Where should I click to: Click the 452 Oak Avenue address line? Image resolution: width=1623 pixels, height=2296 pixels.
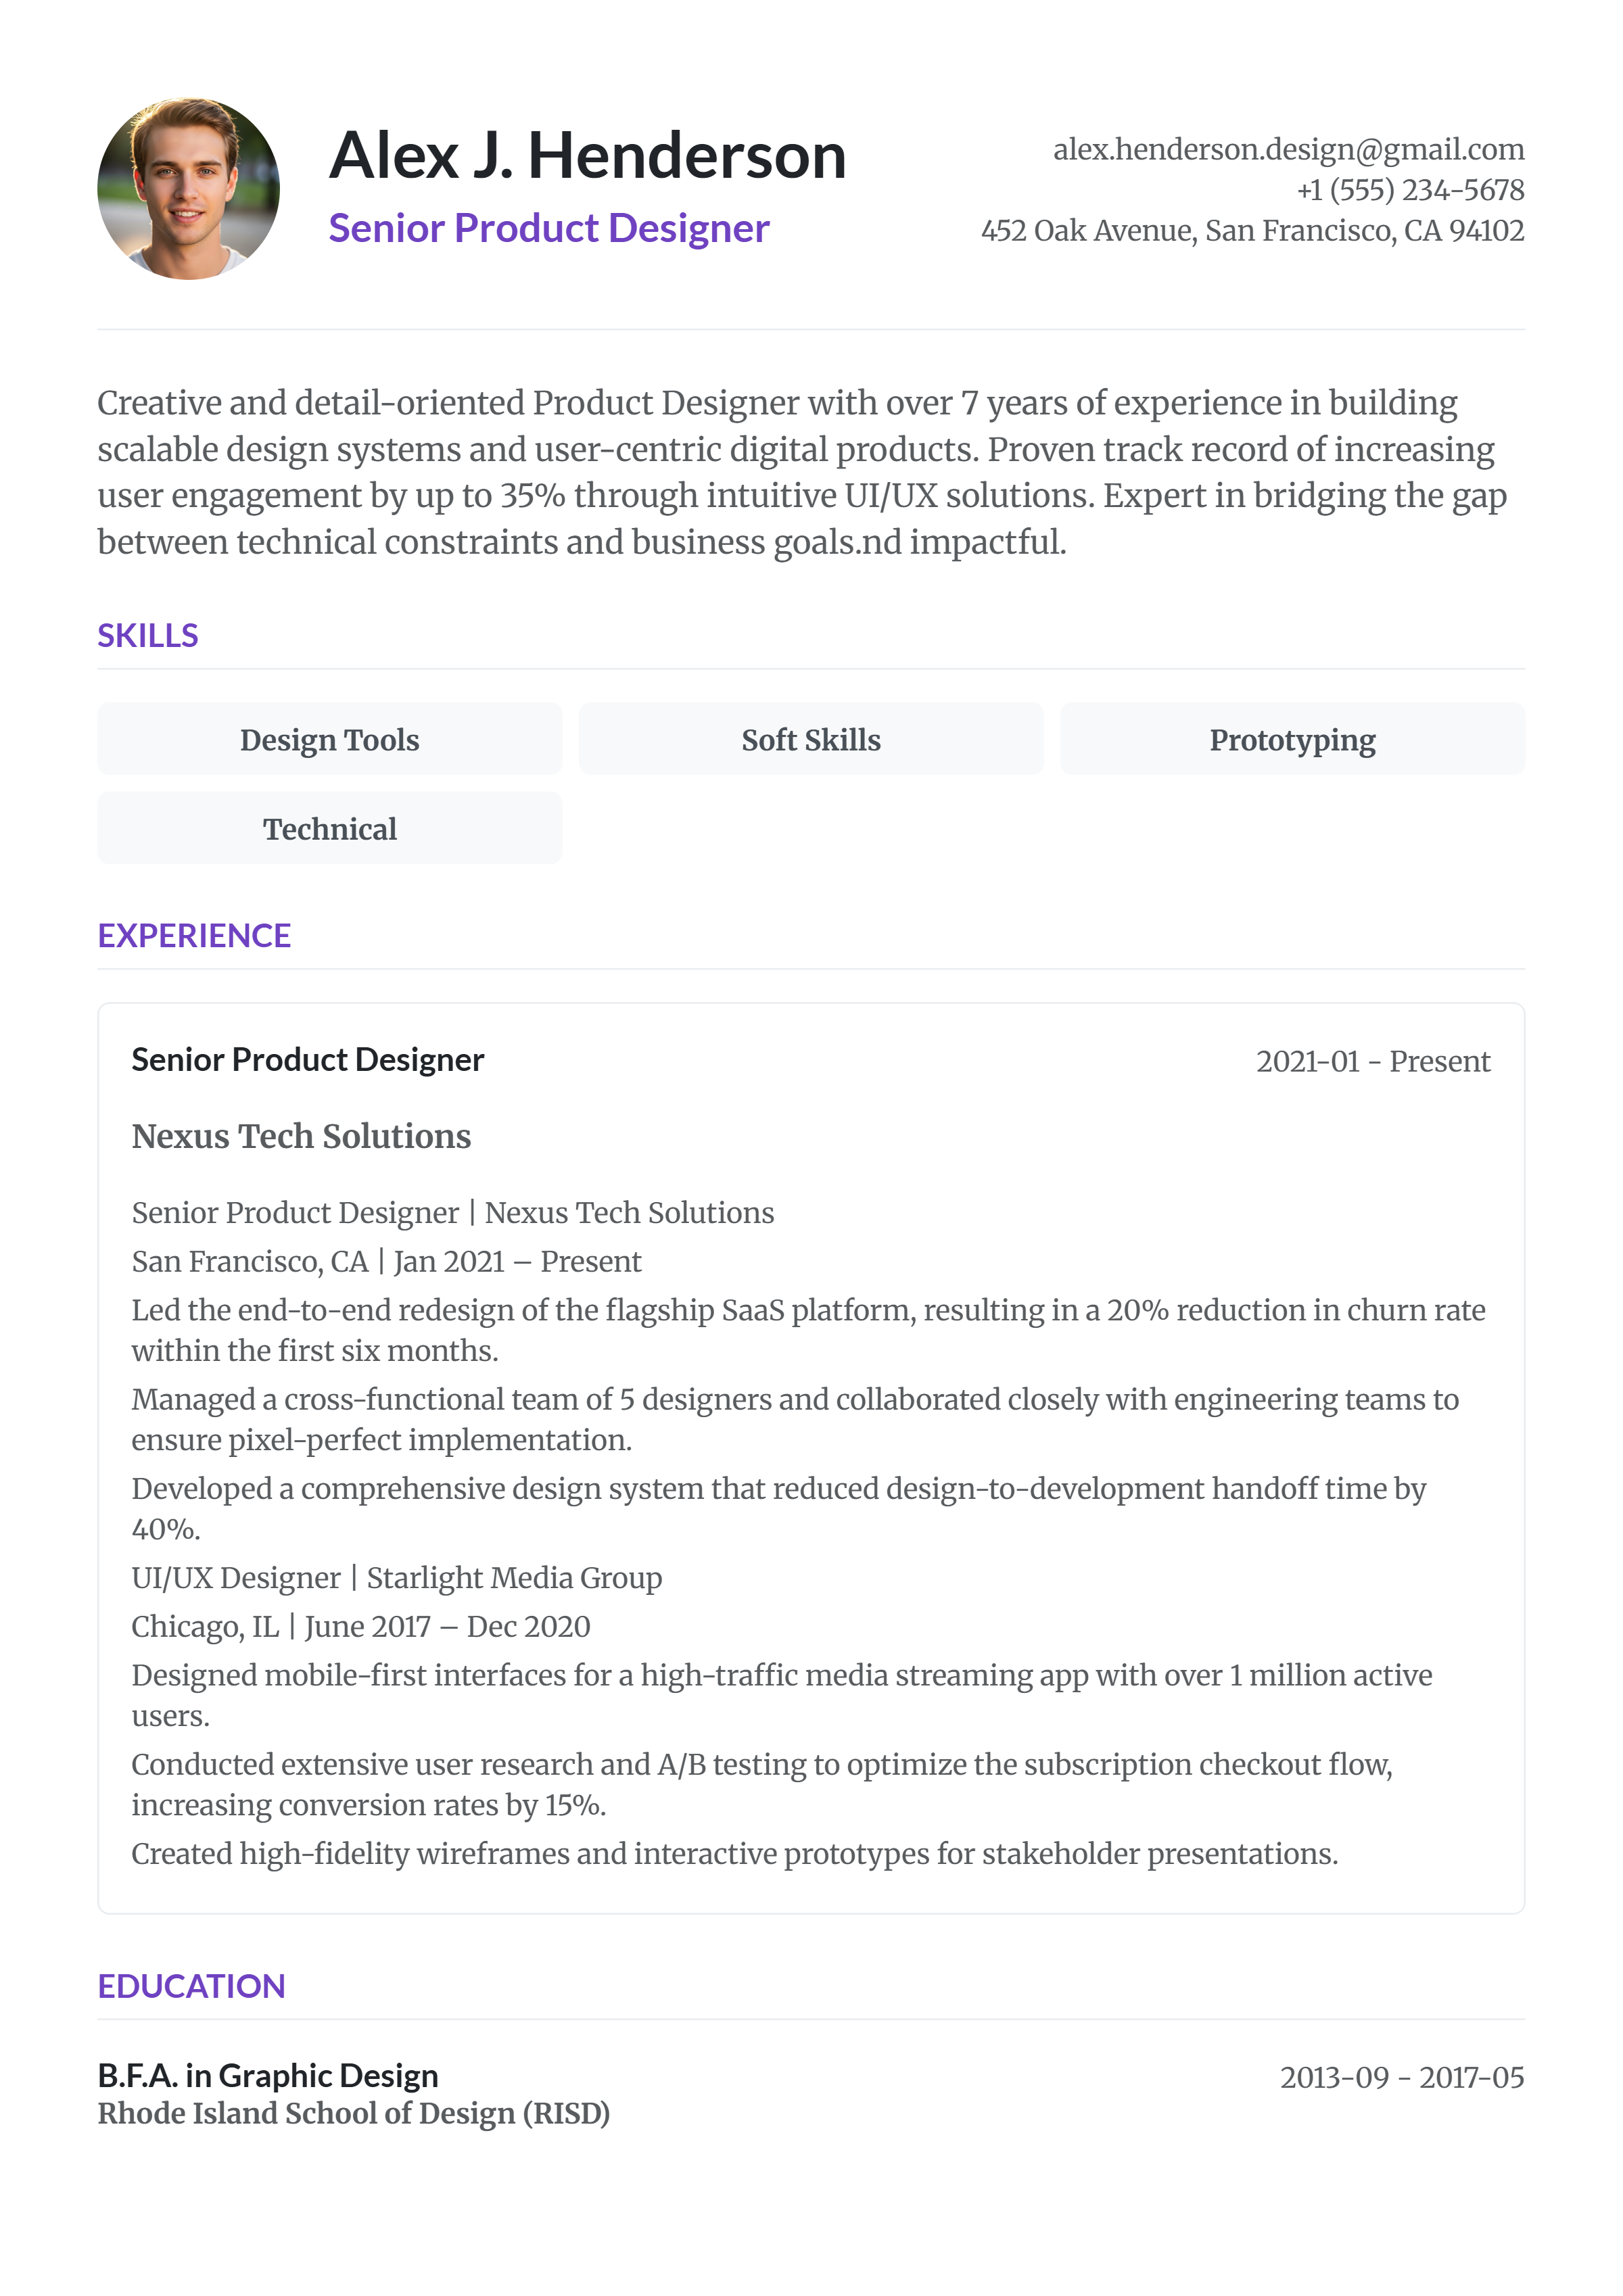click(1252, 231)
